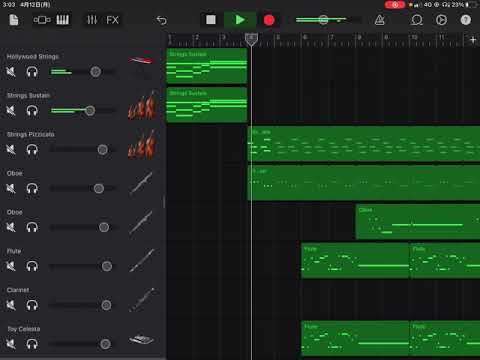Image resolution: width=480 pixels, height=360 pixels.
Task: Solo the Clarinet track
Action: point(32,305)
